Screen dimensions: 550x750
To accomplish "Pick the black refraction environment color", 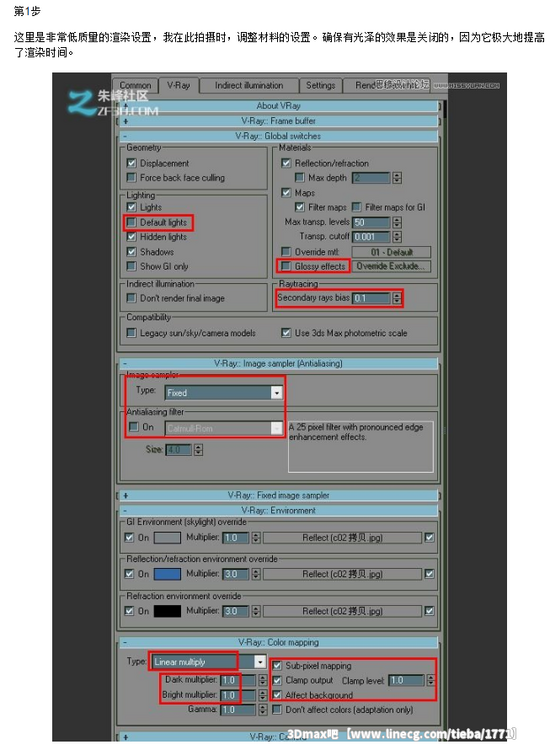I will point(167,611).
